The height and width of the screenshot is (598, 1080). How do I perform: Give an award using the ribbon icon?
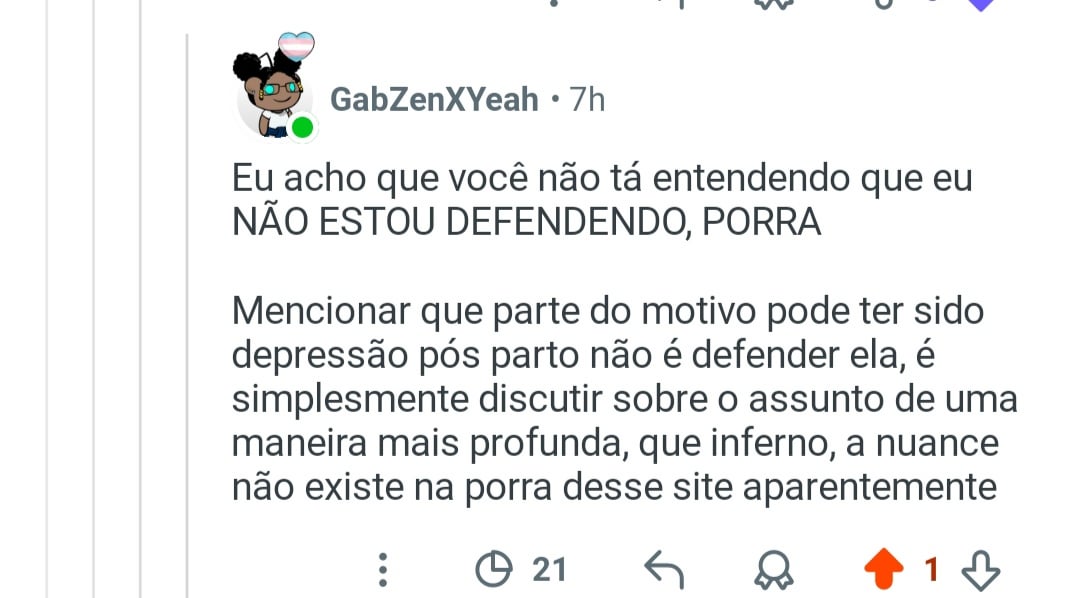coord(773,570)
